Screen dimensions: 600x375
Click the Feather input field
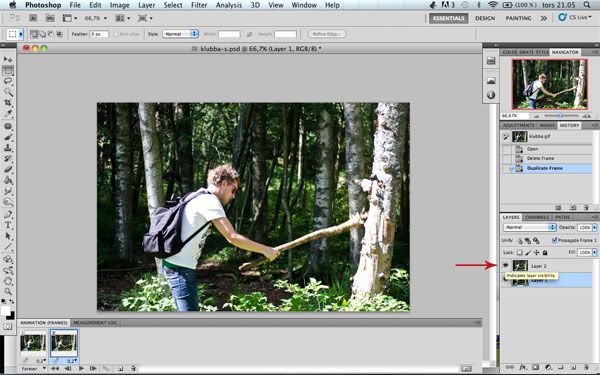99,34
